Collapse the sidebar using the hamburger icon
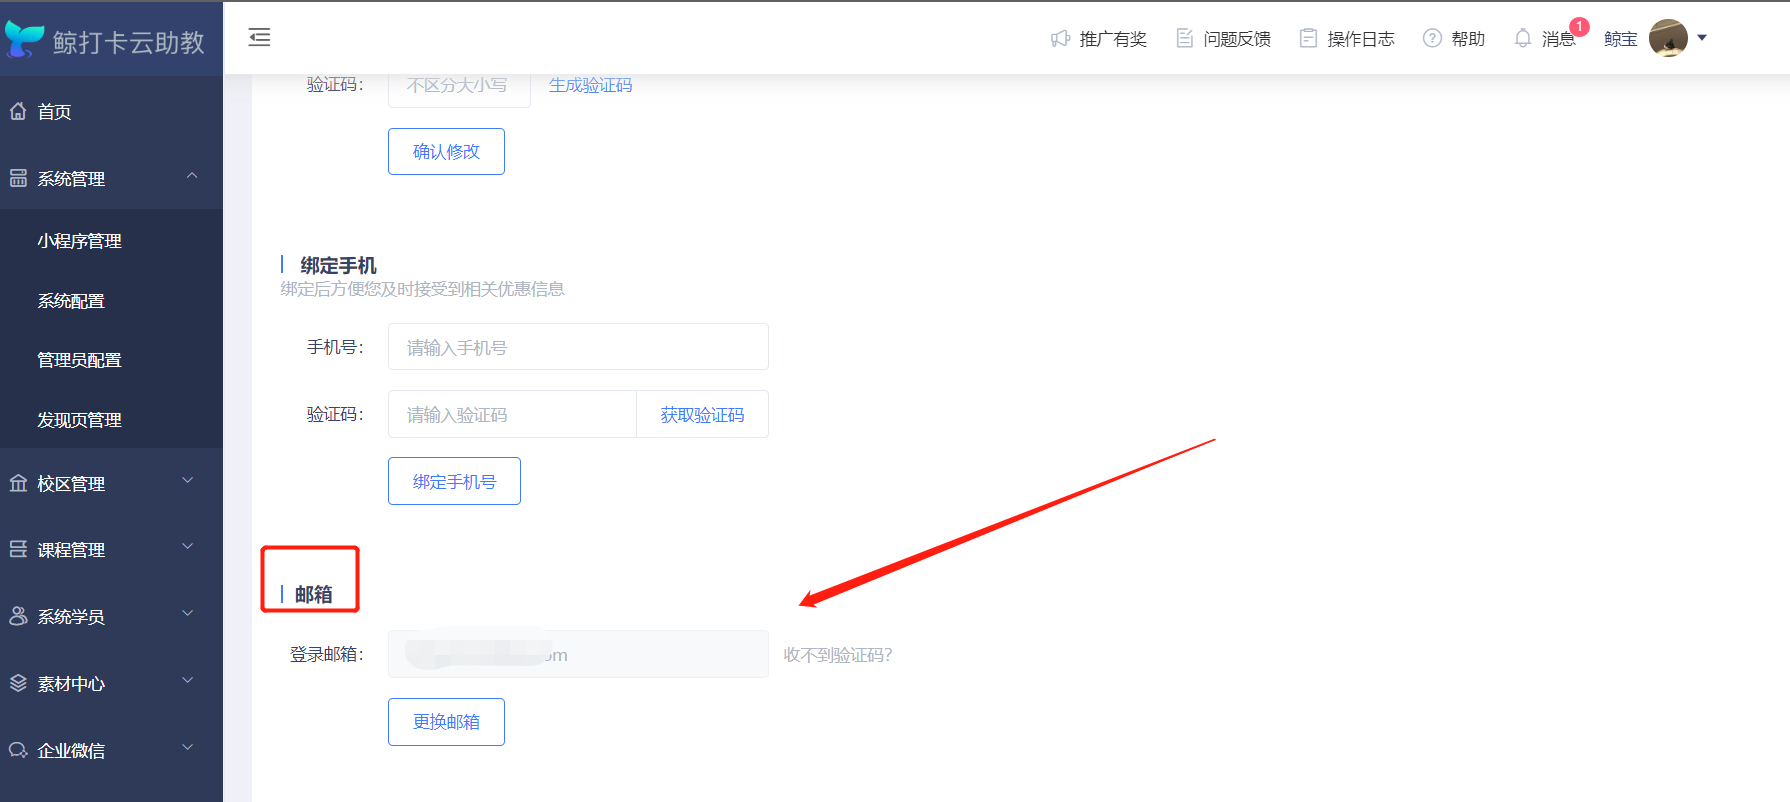 tap(259, 38)
